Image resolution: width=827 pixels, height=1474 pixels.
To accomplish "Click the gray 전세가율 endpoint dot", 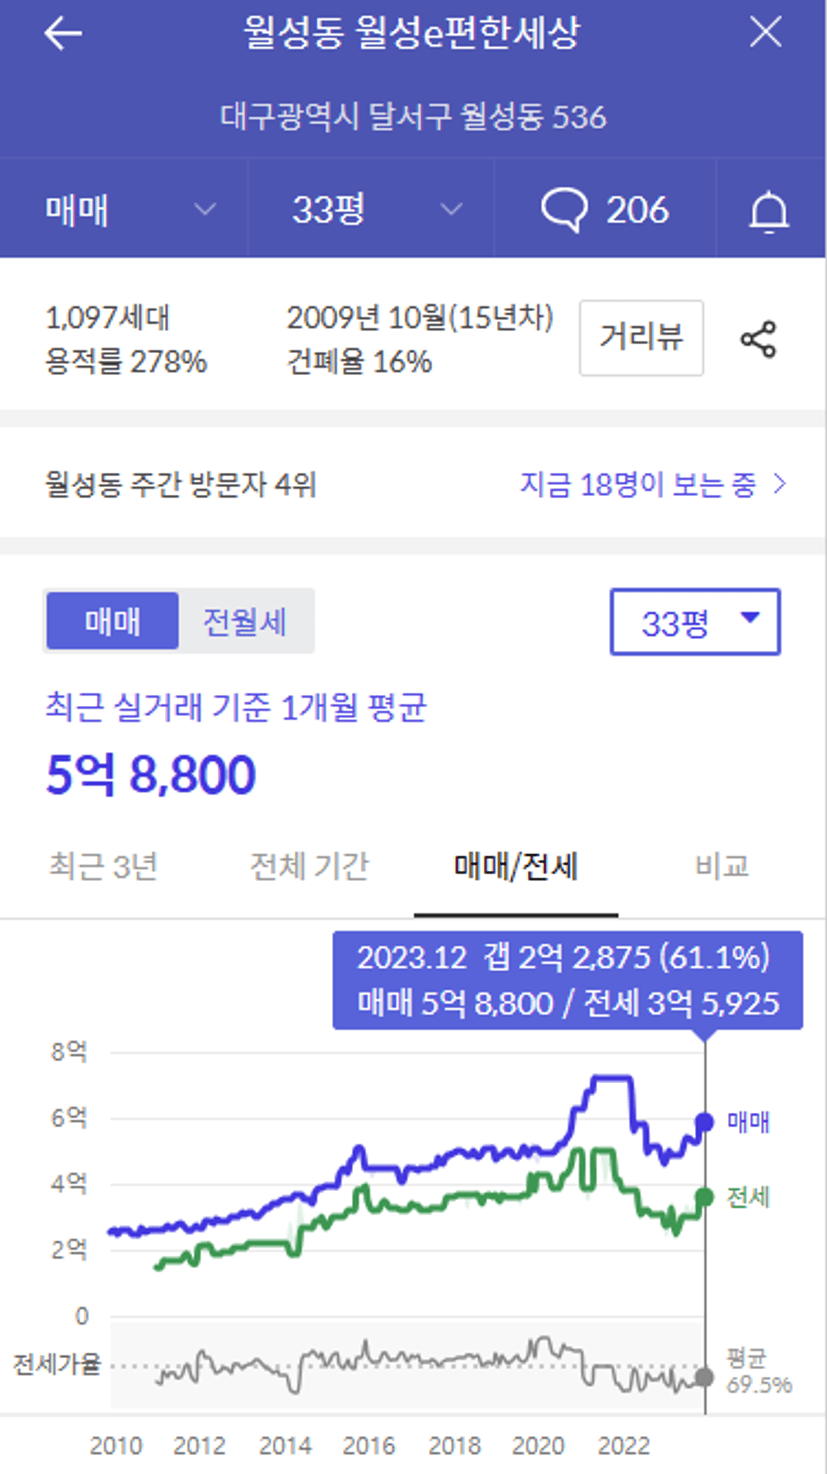I will [705, 1376].
